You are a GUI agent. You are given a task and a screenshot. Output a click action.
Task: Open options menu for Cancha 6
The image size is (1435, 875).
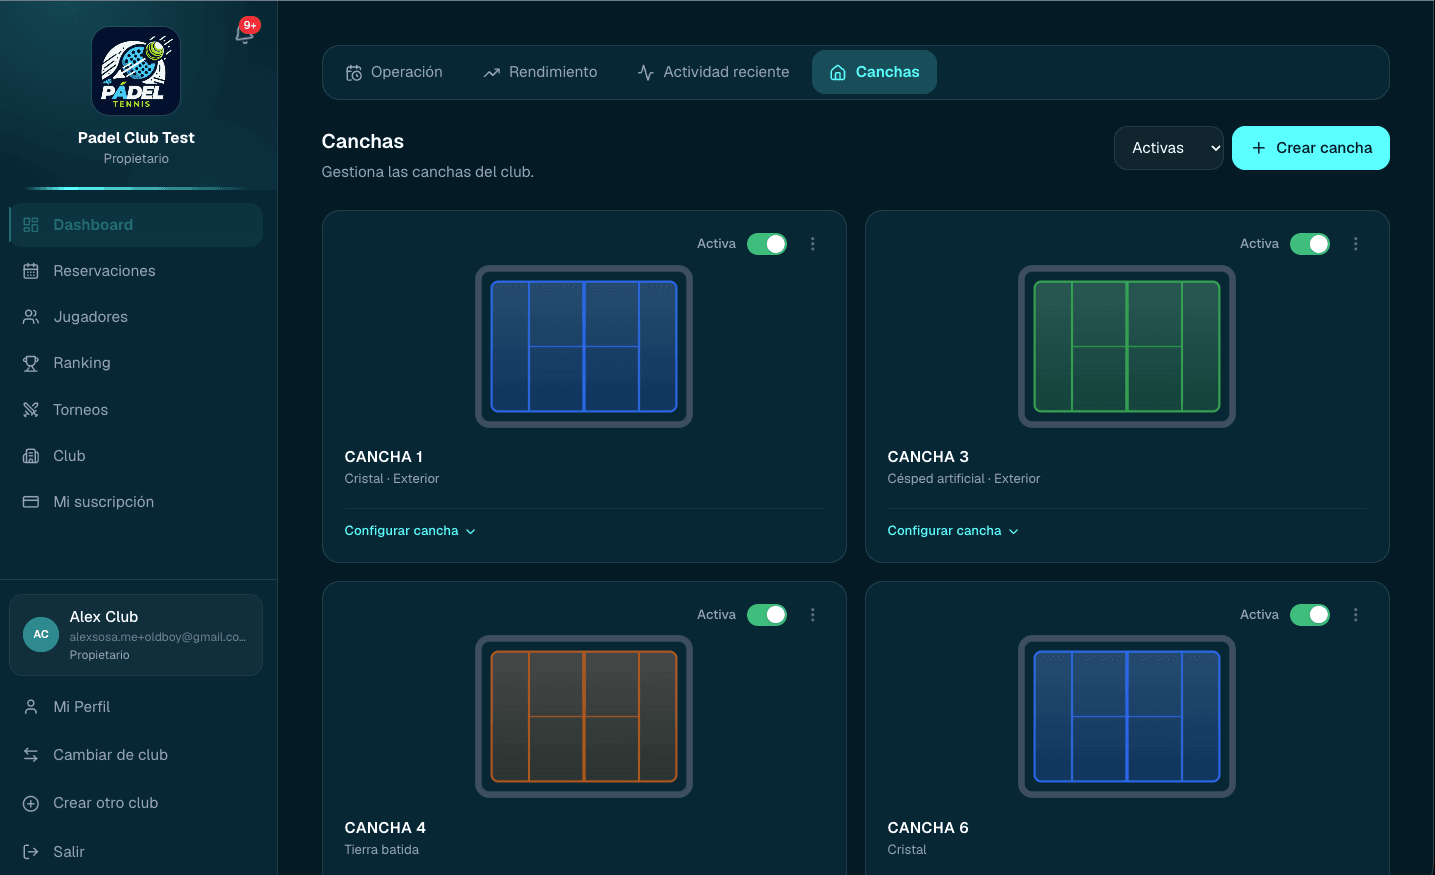(1356, 615)
